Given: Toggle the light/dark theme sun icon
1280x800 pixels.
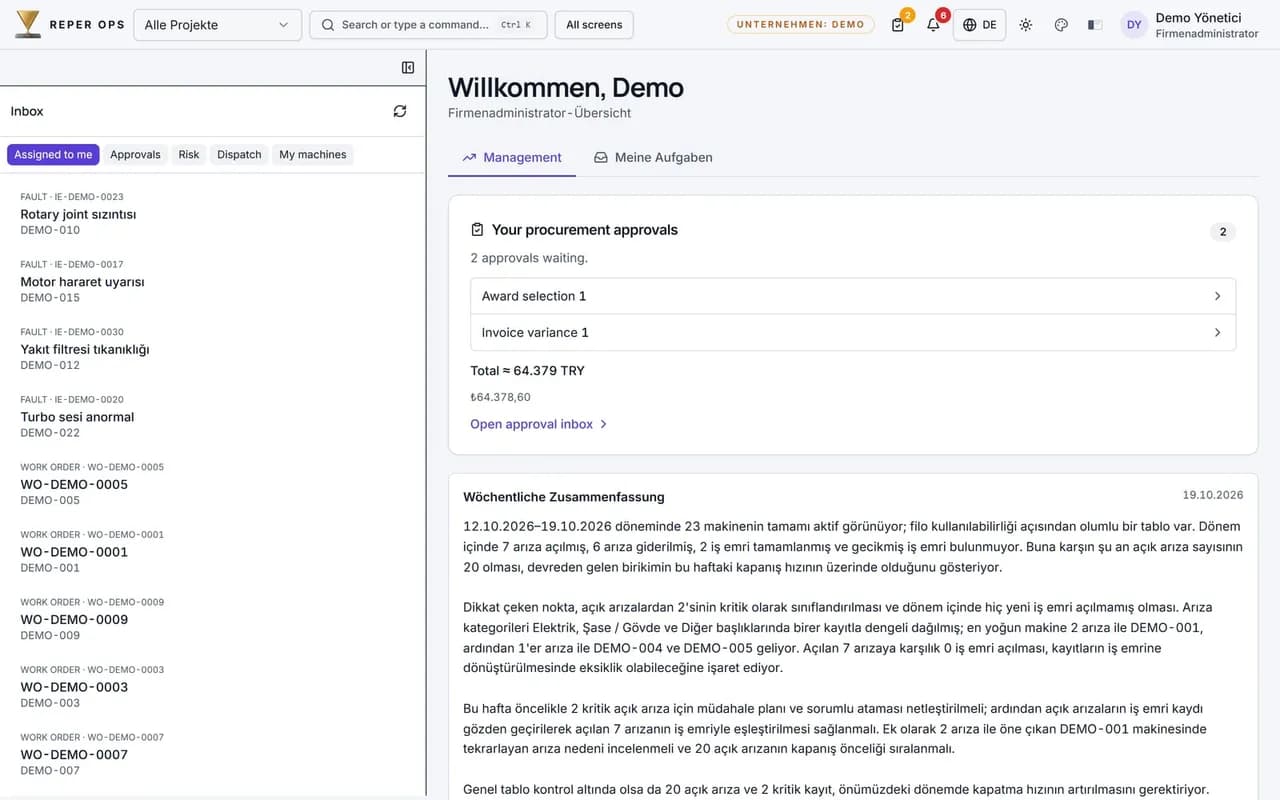Looking at the screenshot, I should [1026, 25].
